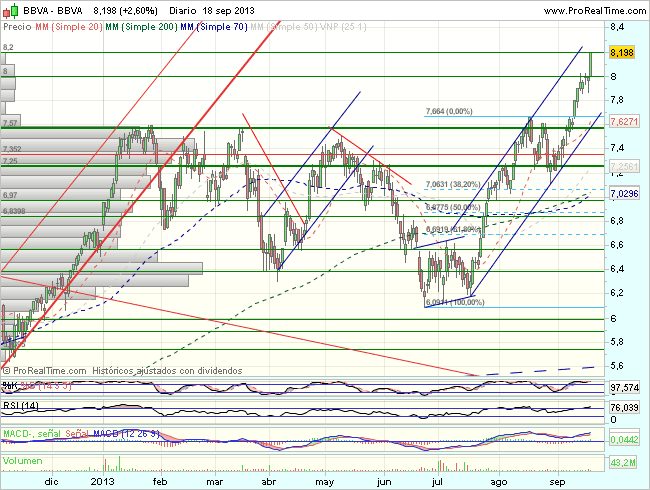Click the 6,8398 horizontal level label
Image resolution: width=650 pixels, height=490 pixels.
click(x=14, y=211)
